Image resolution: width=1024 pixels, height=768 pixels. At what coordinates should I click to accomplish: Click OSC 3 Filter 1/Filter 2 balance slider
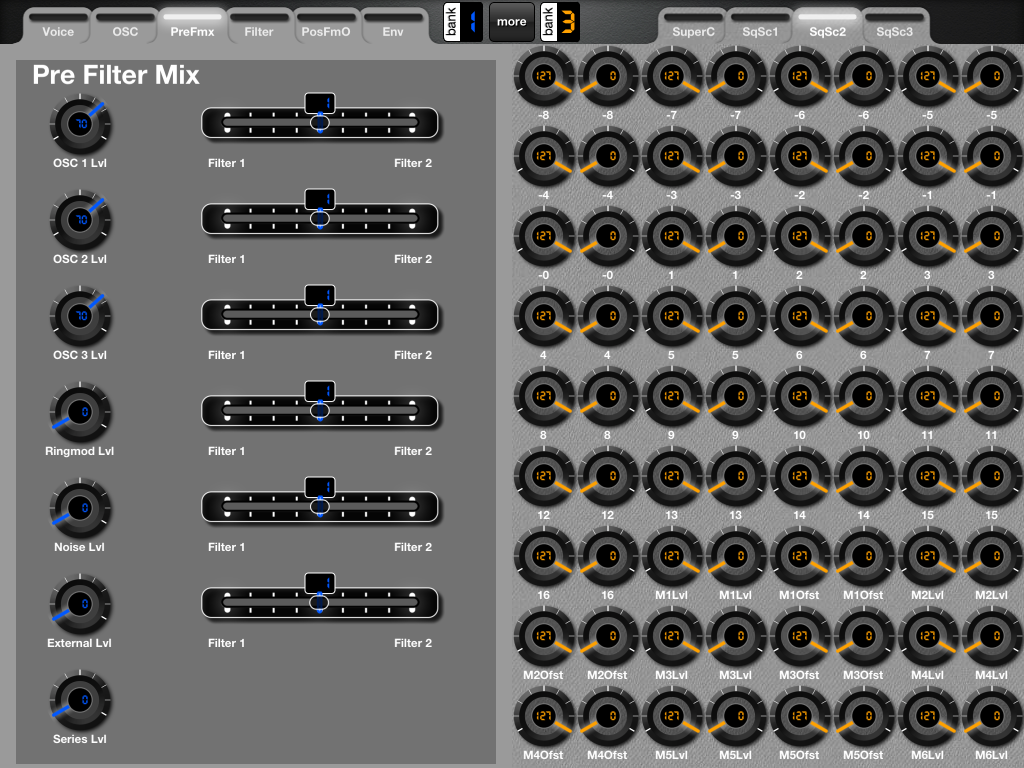(320, 315)
